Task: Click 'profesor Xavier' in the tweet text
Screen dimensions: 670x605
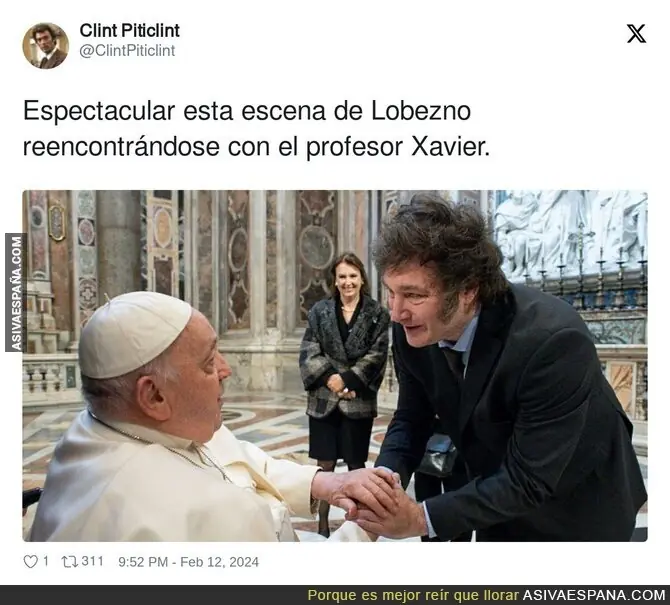Action: pyautogui.click(x=398, y=147)
